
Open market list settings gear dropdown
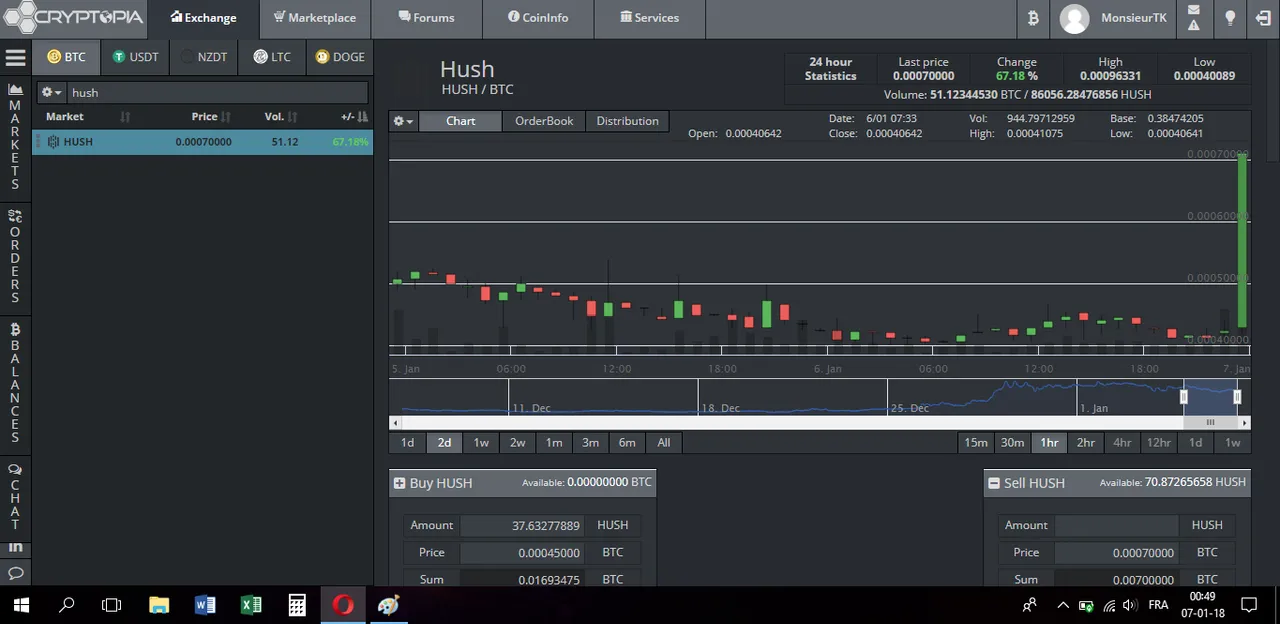51,92
